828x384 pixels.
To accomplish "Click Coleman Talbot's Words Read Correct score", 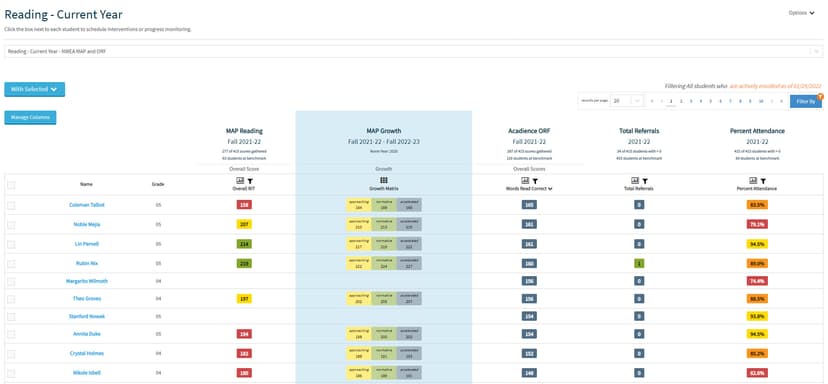I will tap(529, 205).
